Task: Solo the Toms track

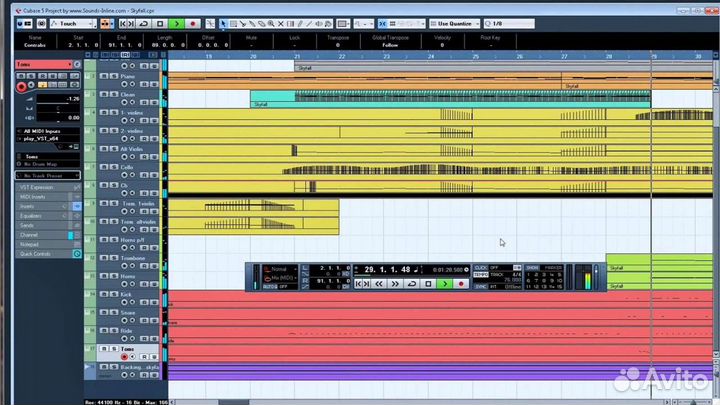Action: tap(112, 348)
